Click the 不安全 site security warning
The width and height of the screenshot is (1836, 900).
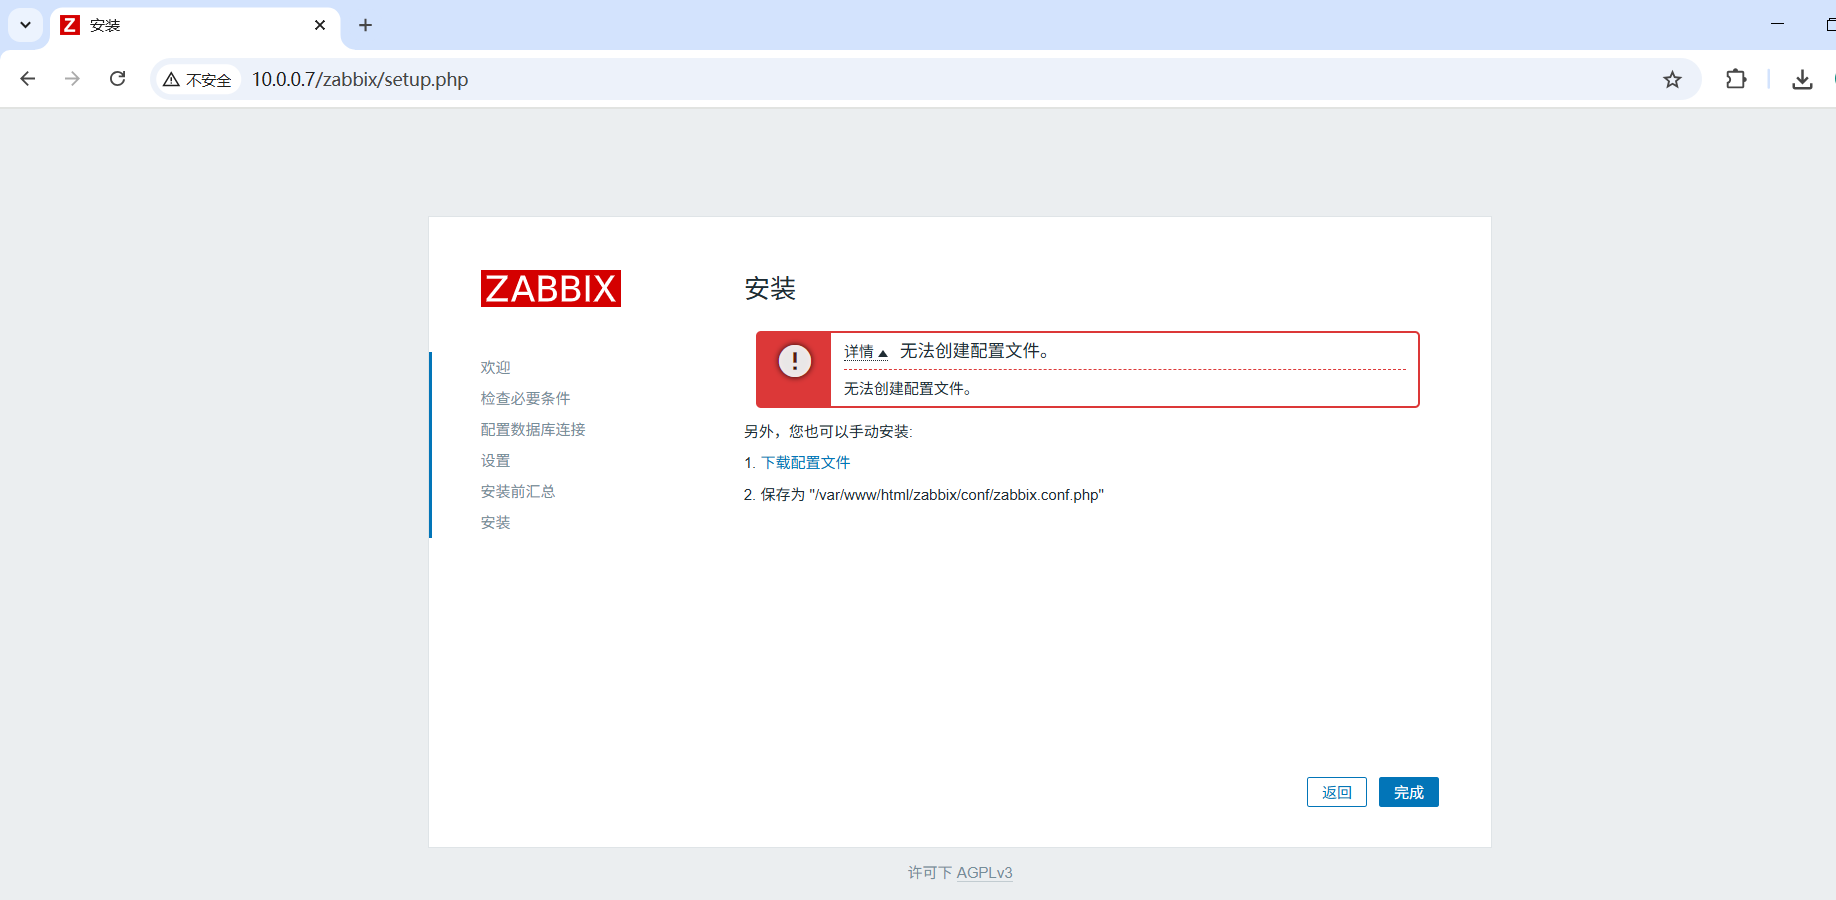[198, 80]
